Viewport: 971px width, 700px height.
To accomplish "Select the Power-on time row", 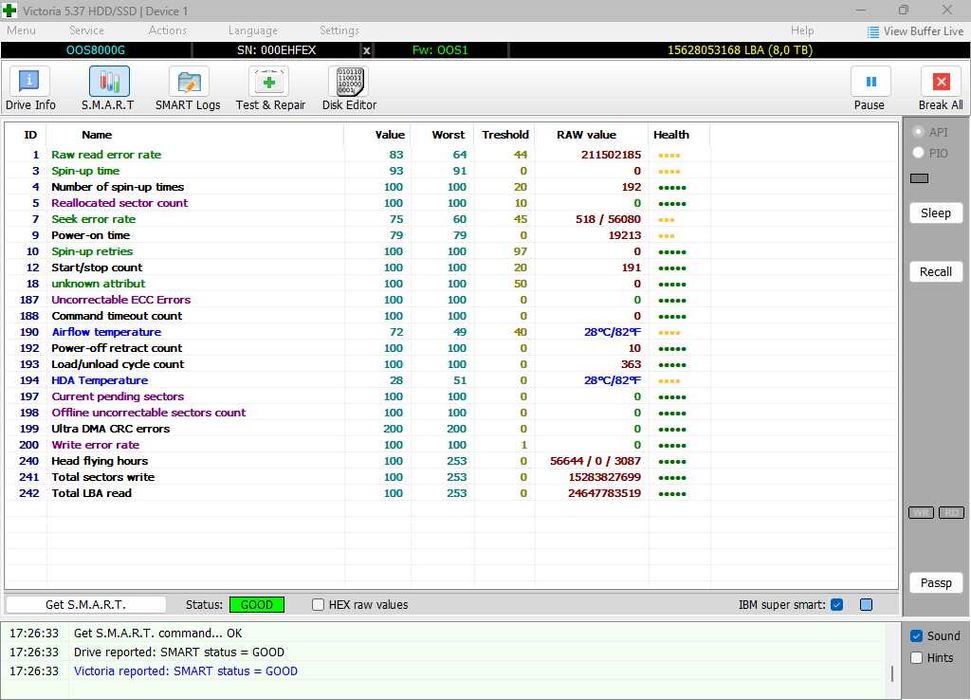I will click(x=451, y=235).
